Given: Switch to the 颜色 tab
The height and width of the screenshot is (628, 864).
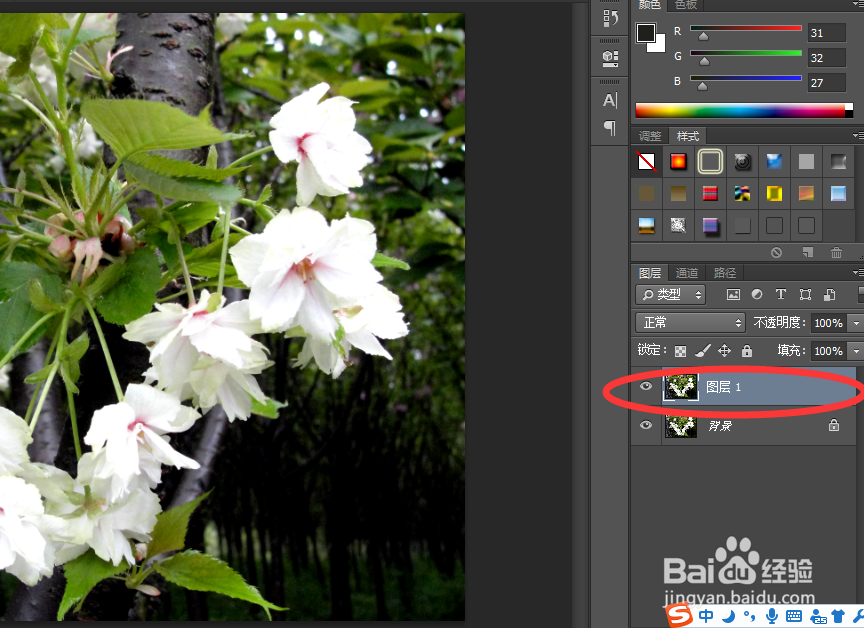Looking at the screenshot, I should (650, 5).
